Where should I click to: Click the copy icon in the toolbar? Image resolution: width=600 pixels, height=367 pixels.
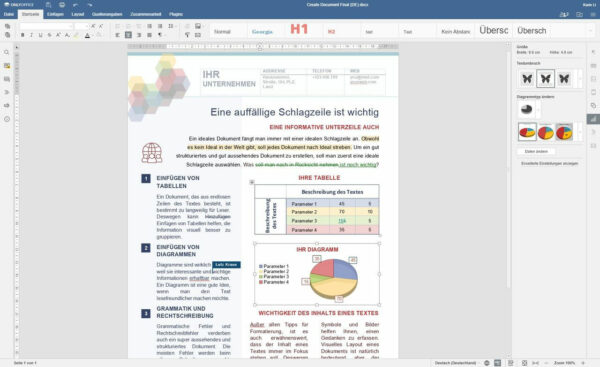pos(7,26)
